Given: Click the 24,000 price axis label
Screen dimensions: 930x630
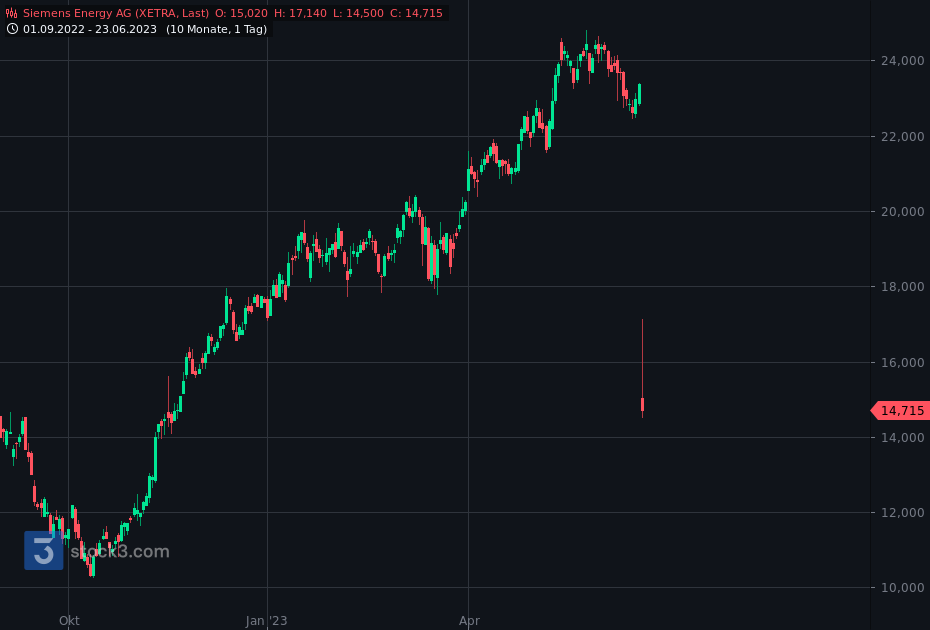Looking at the screenshot, I should (902, 61).
